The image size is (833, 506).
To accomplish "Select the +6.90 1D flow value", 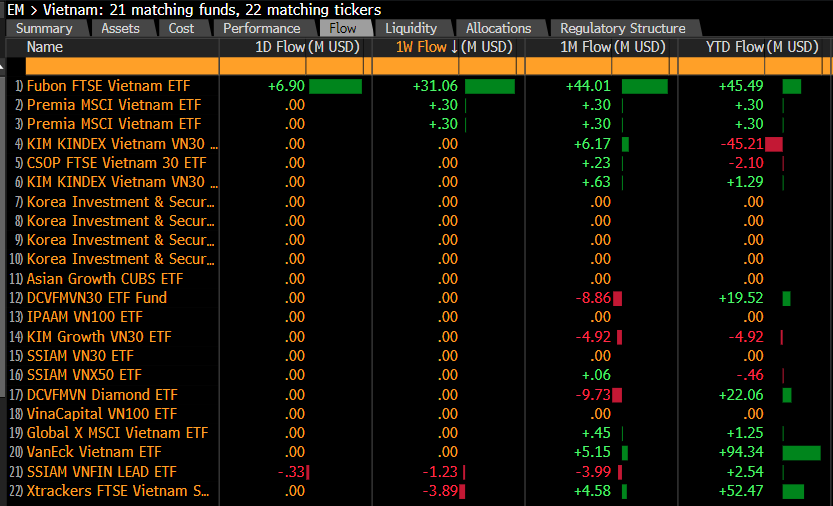I will pyautogui.click(x=286, y=86).
